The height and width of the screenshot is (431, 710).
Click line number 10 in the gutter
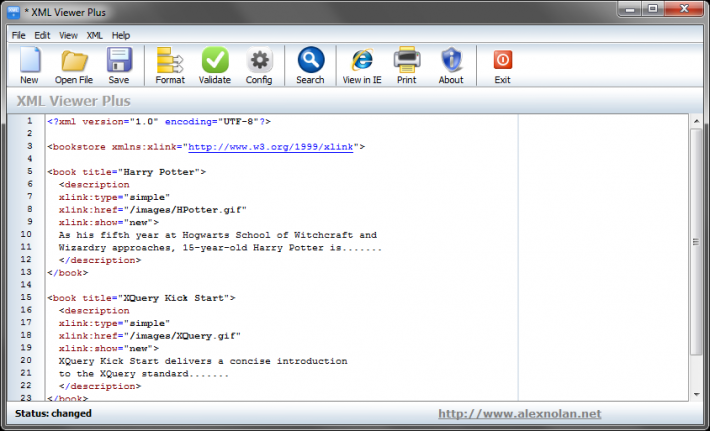point(26,235)
